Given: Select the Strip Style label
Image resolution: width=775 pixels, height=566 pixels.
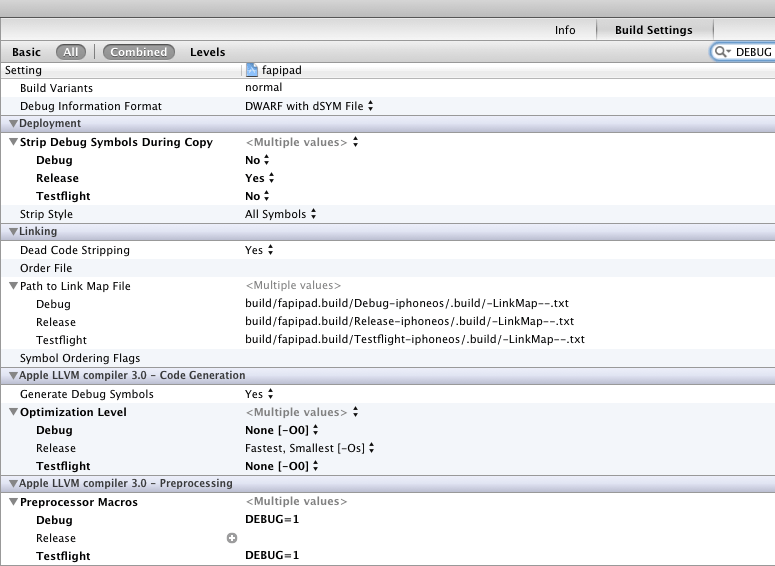Looking at the screenshot, I should click(46, 214).
